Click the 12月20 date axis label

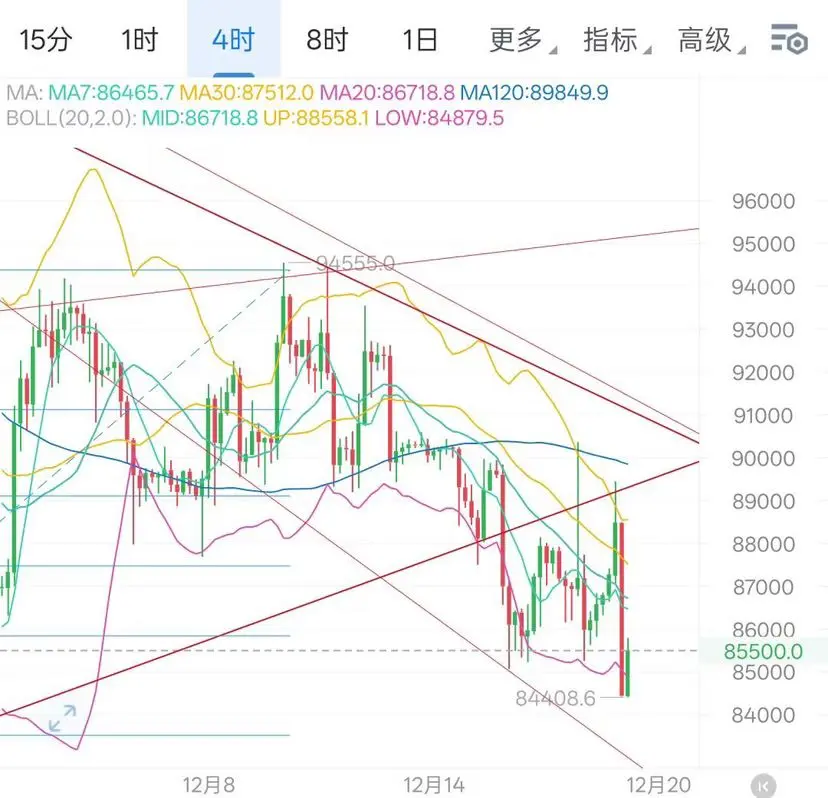pos(658,785)
